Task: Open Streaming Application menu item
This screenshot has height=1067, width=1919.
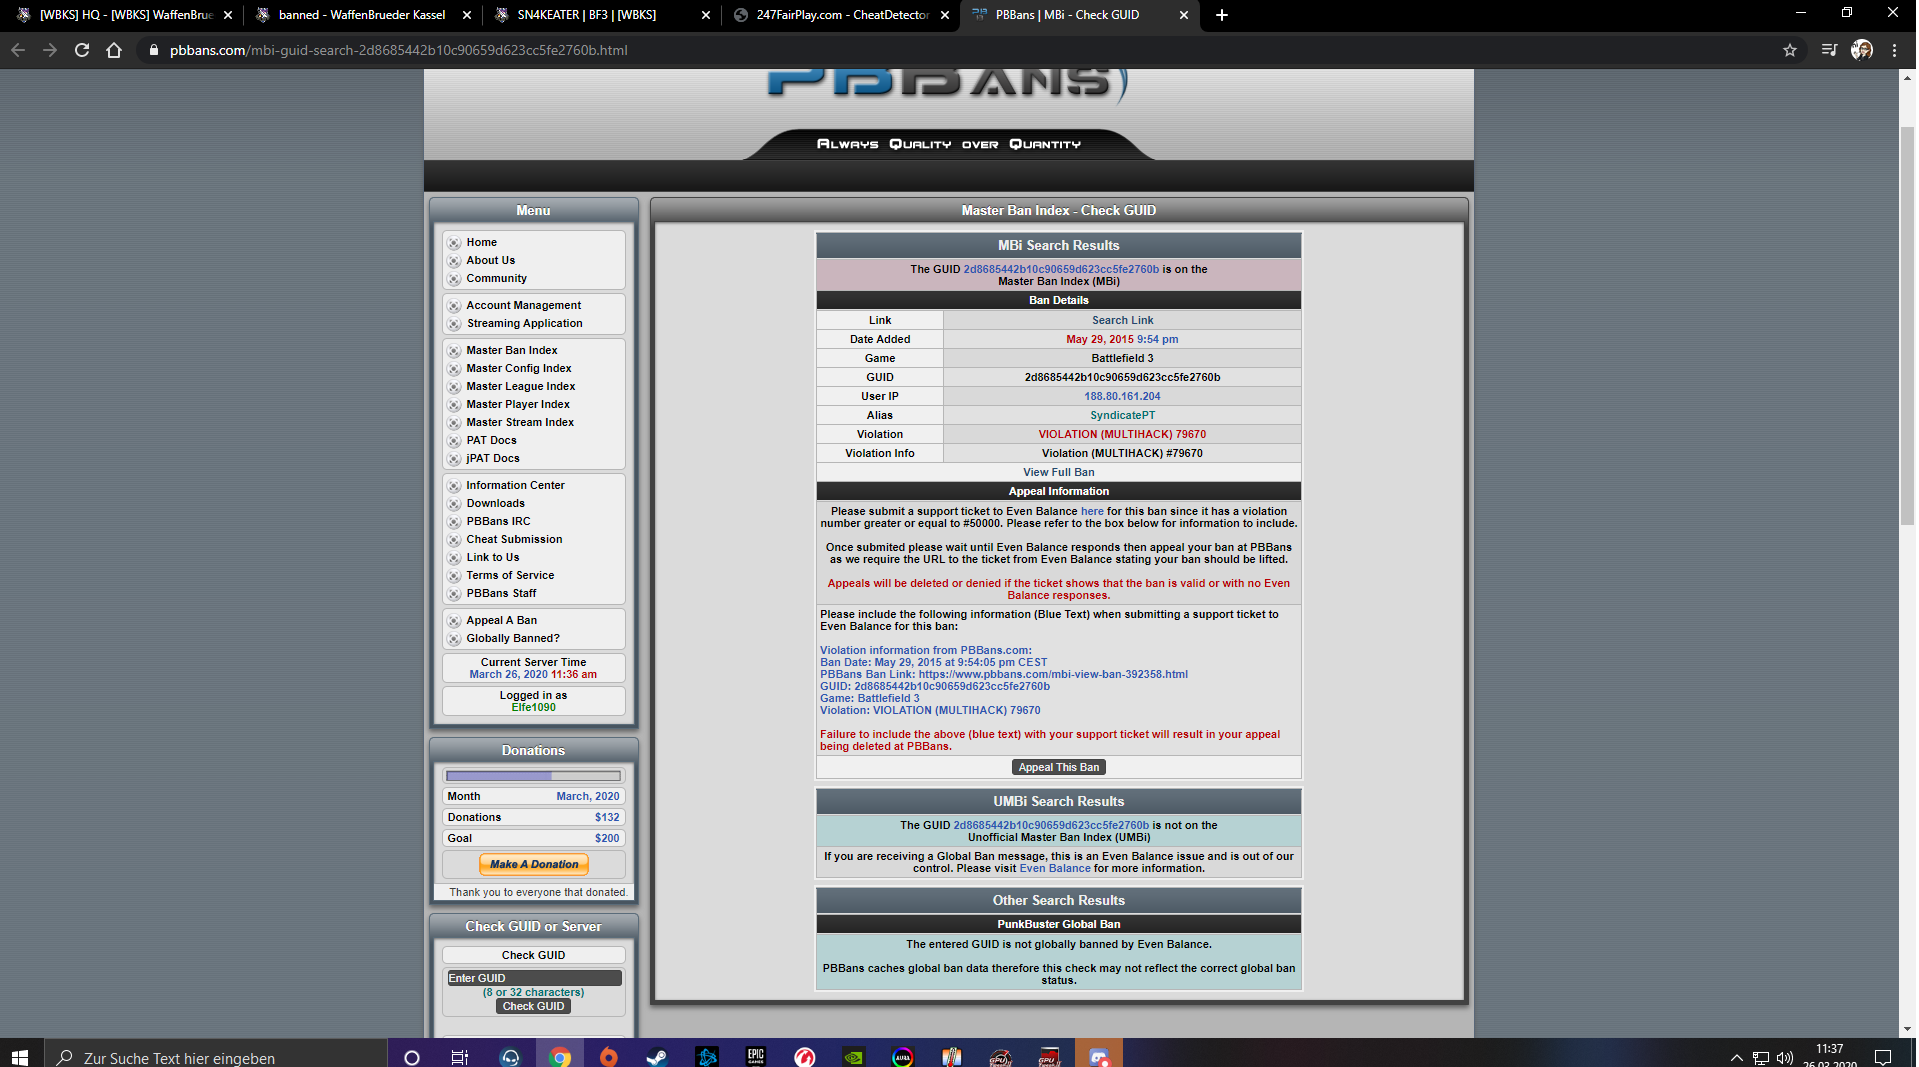Action: pyautogui.click(x=524, y=323)
